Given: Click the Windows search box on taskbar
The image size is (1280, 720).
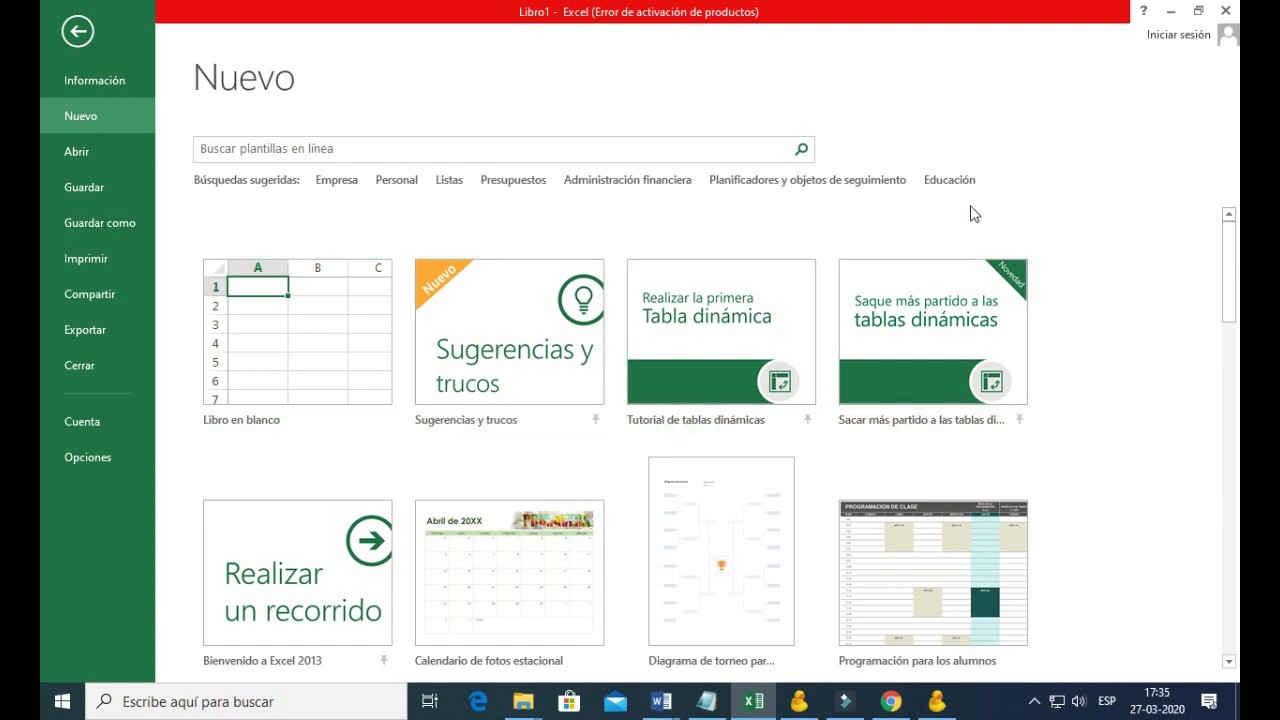Looking at the screenshot, I should coord(246,701).
